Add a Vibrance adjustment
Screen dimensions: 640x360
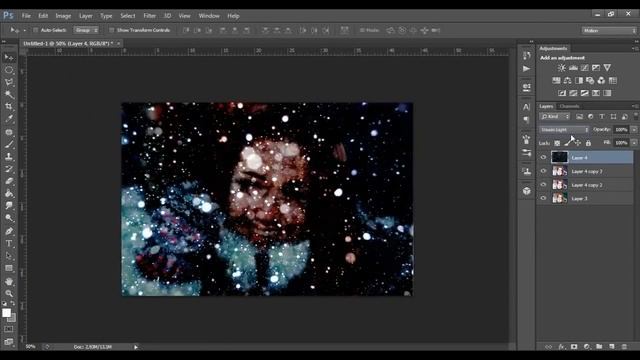pos(607,68)
